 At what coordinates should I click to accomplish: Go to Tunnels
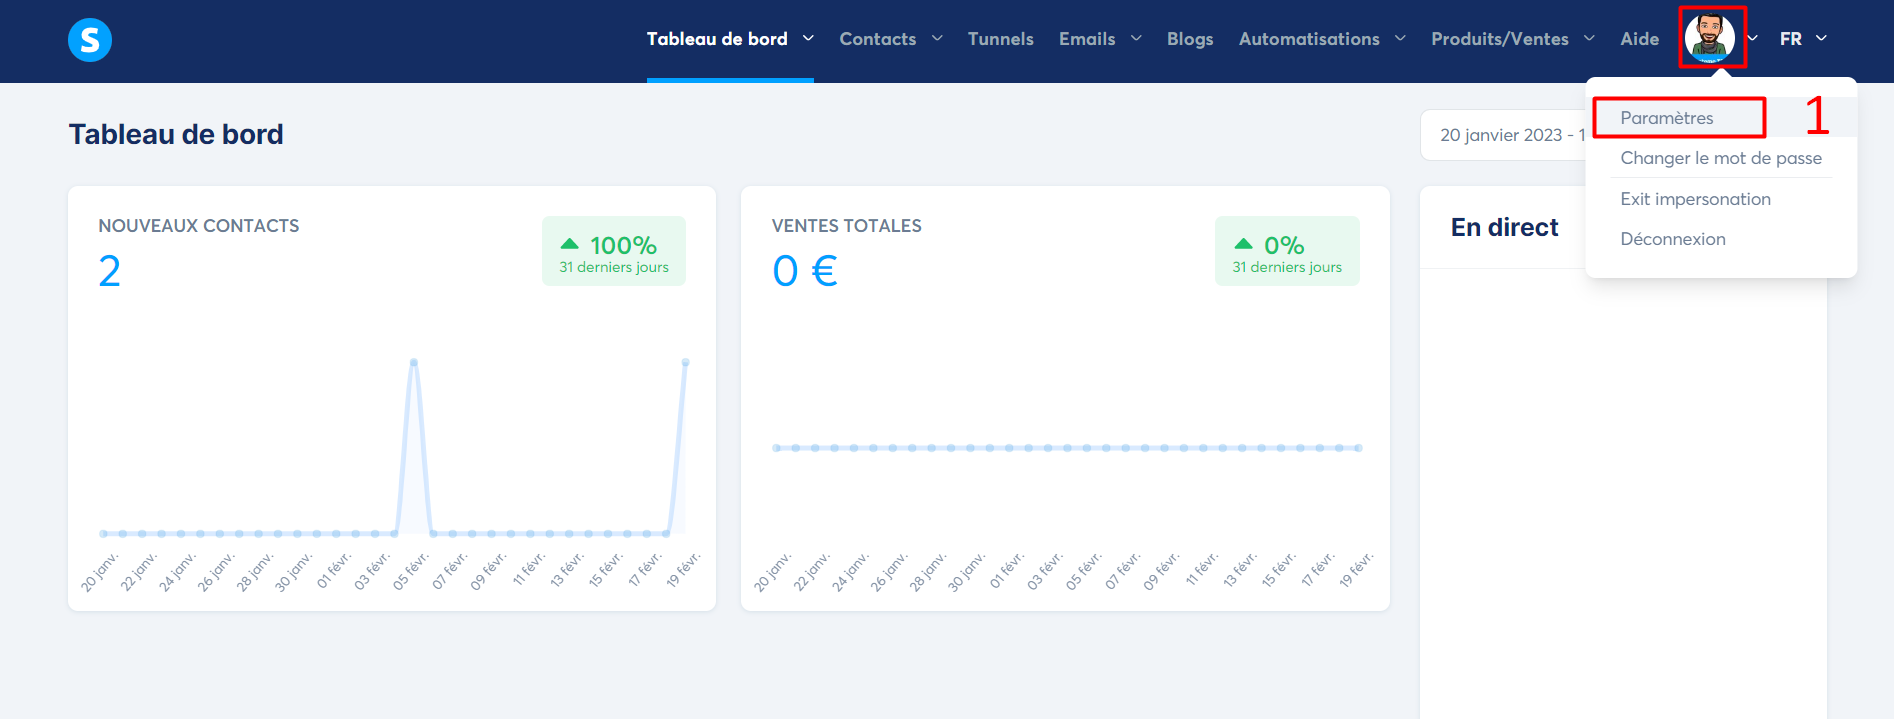[x=1001, y=39]
